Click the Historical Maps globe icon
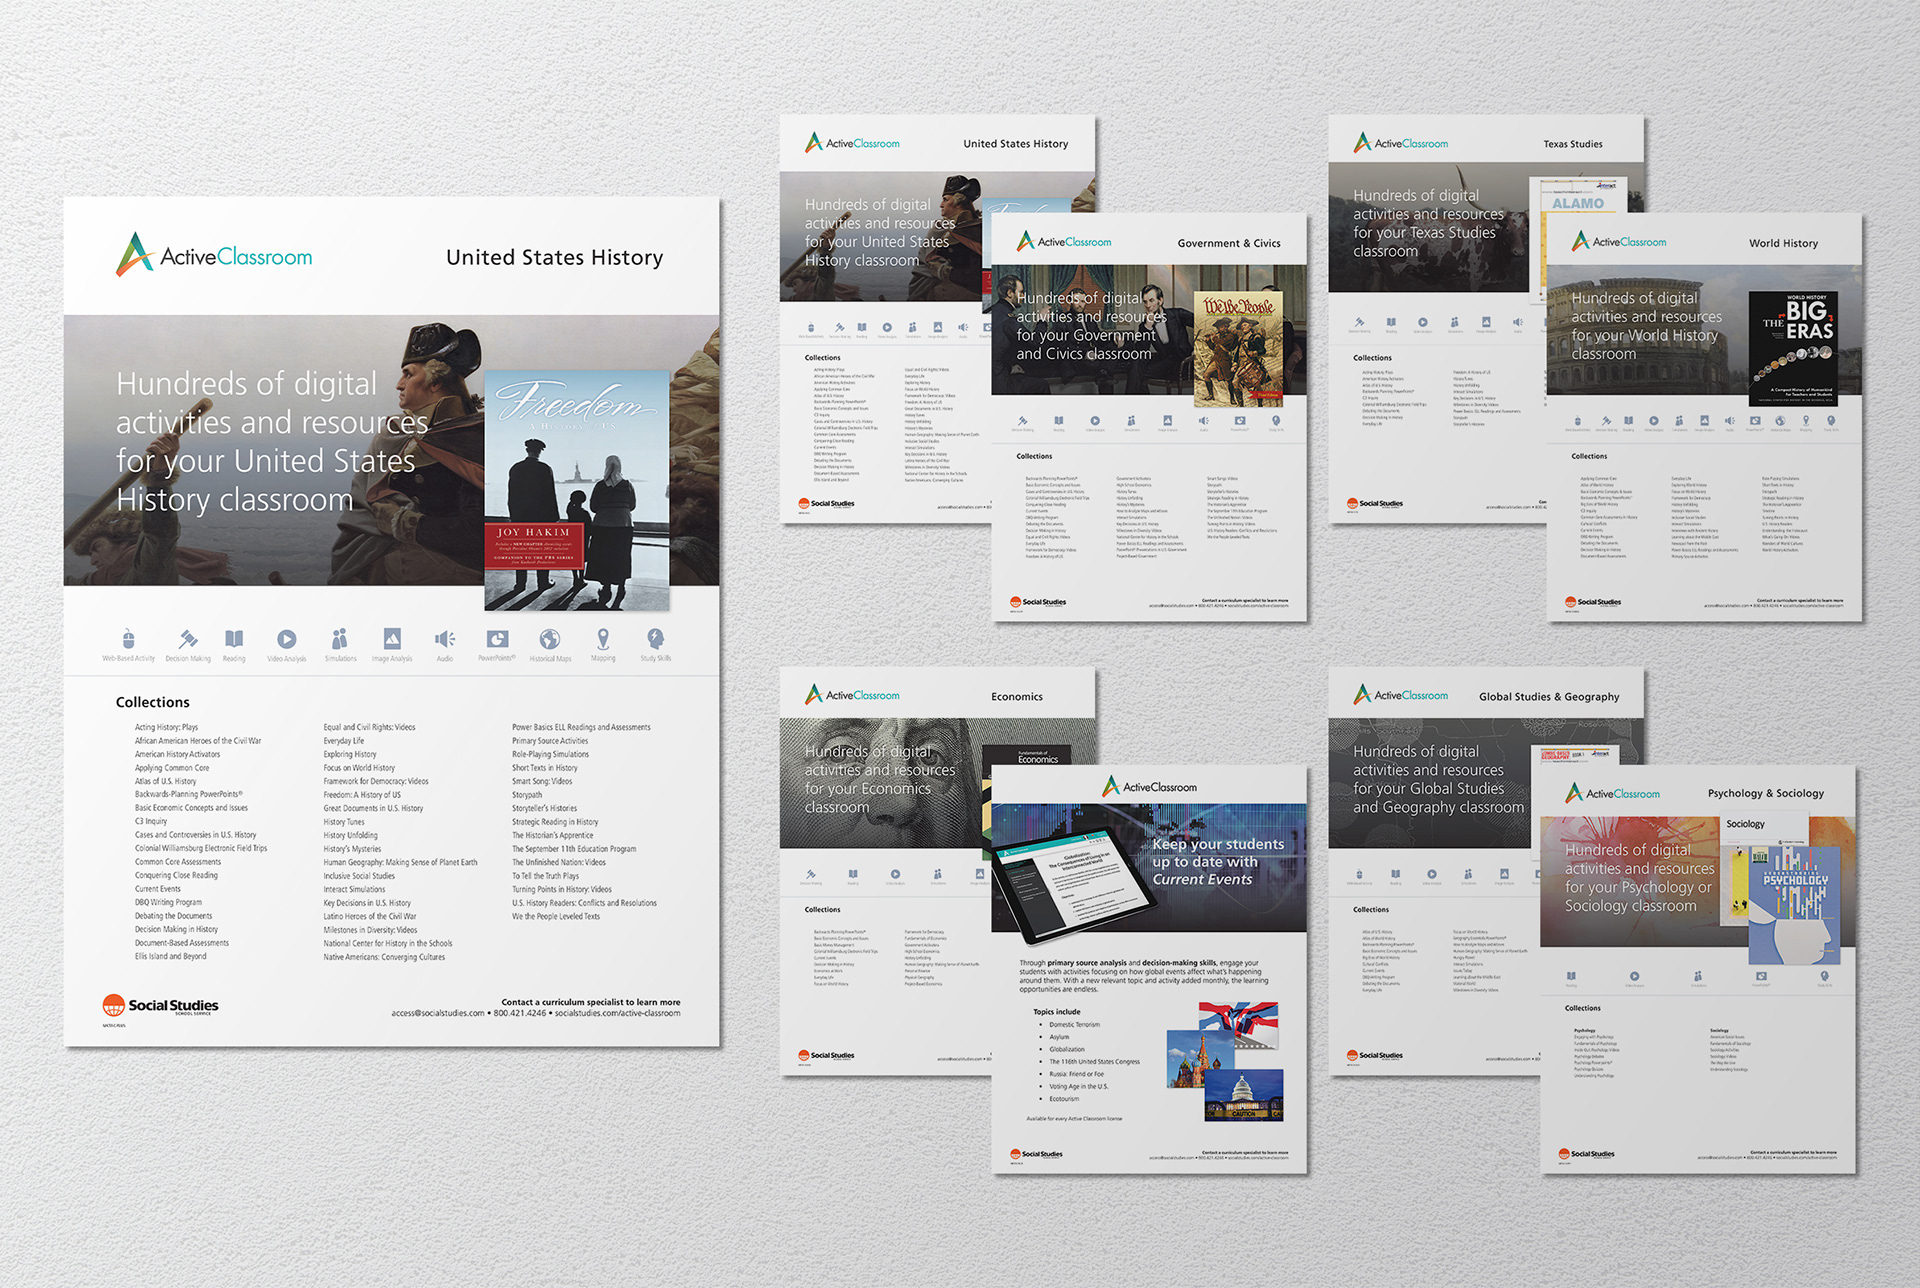The height and width of the screenshot is (1288, 1920). (550, 639)
